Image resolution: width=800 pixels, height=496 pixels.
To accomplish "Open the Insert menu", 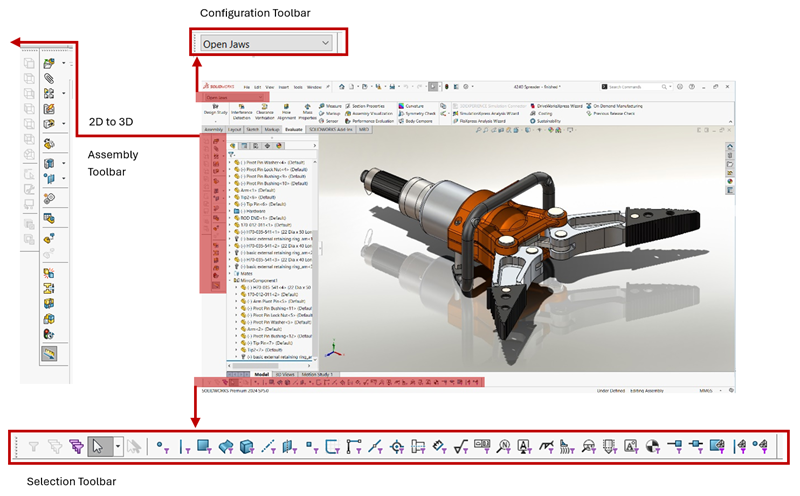I will [285, 87].
